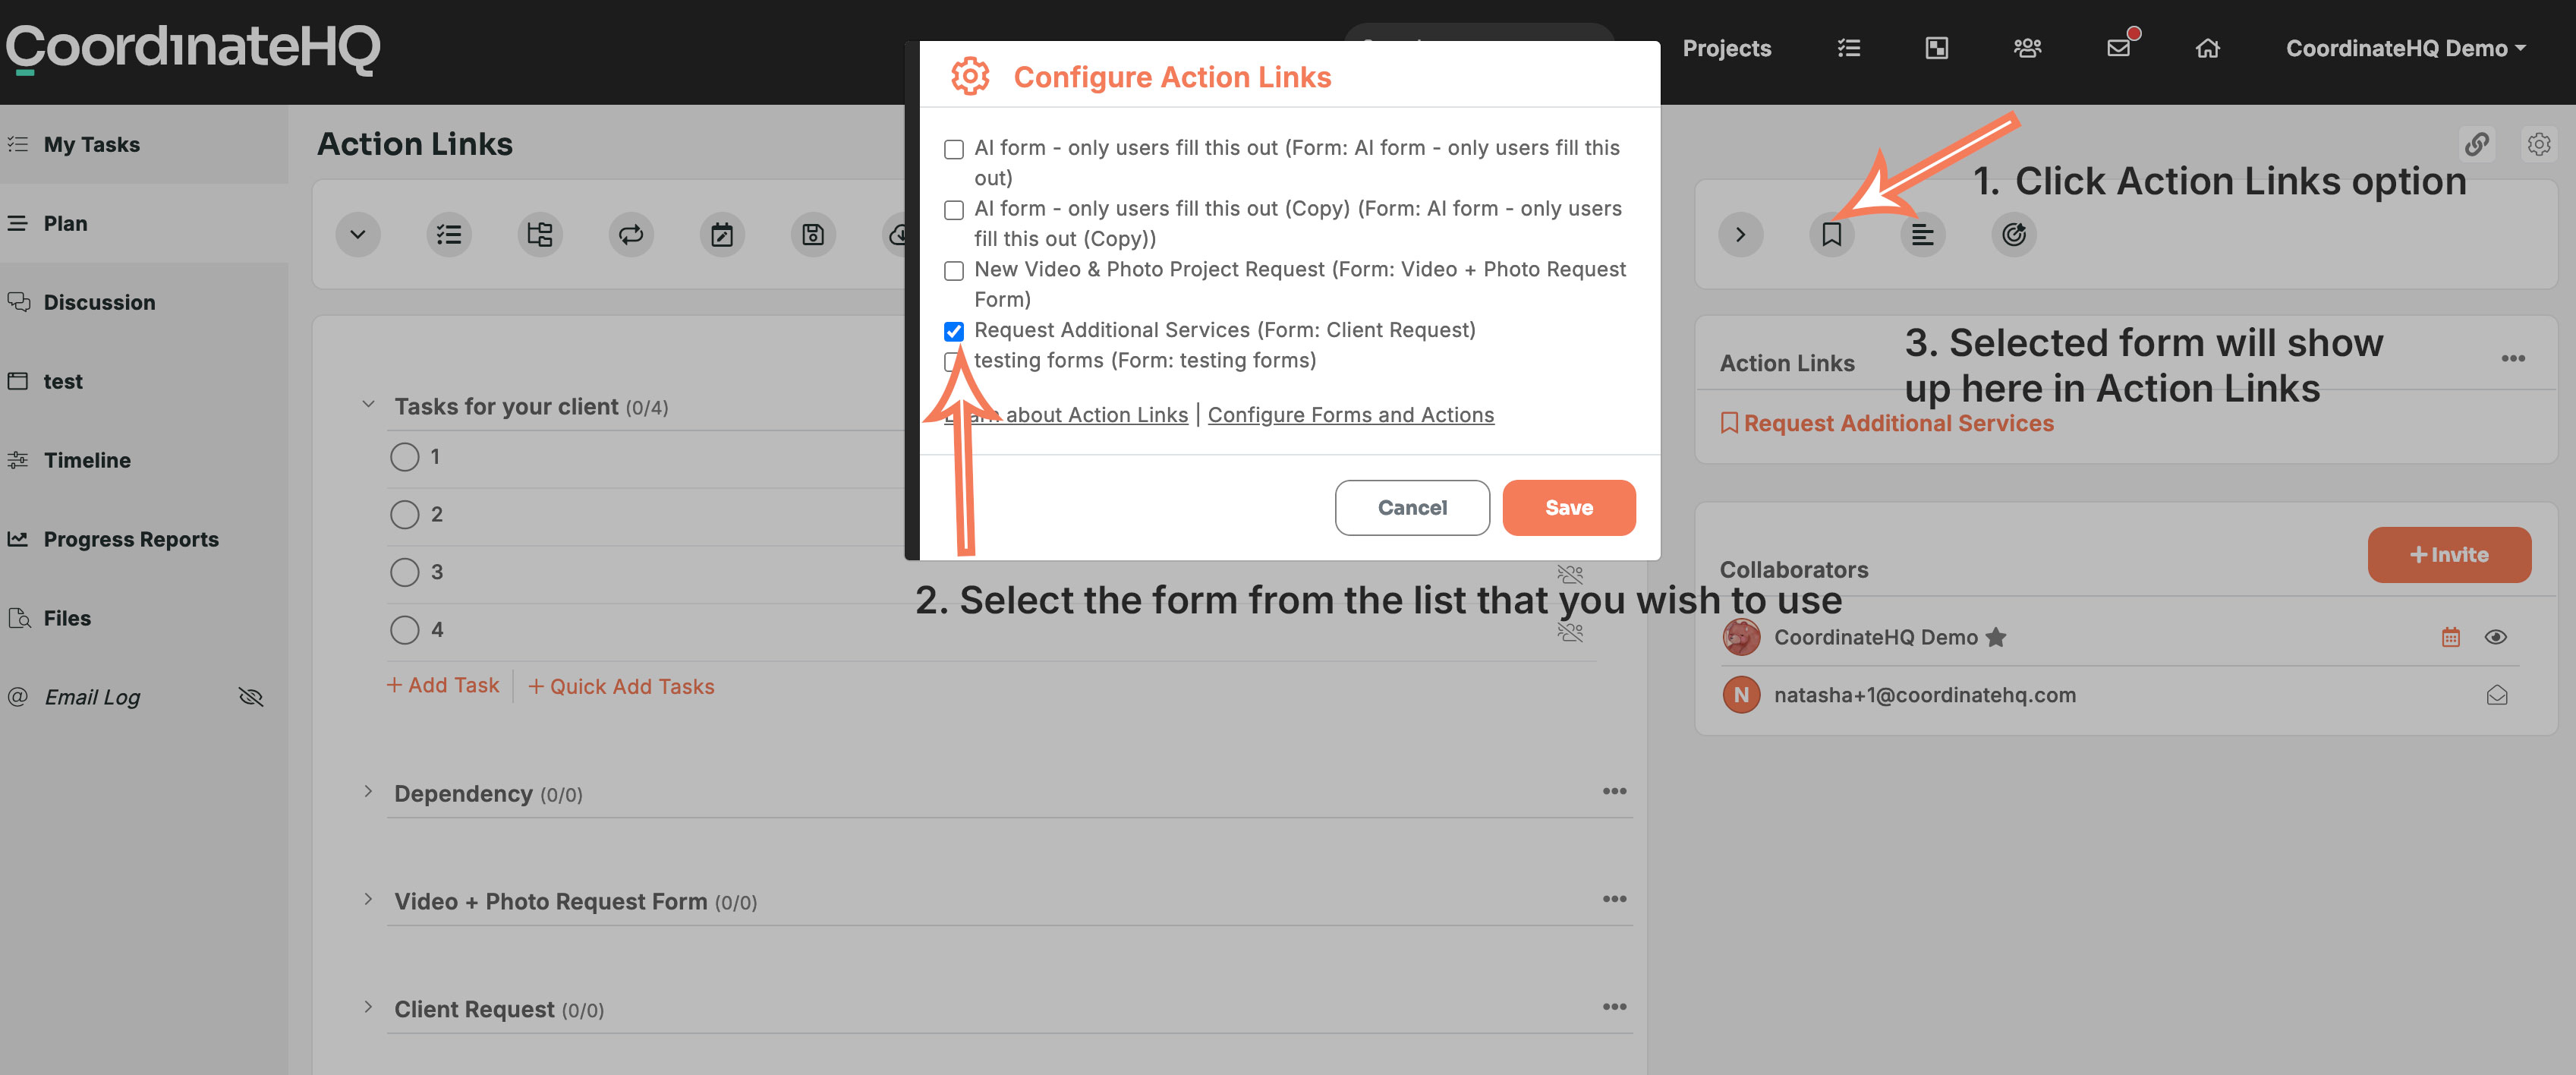Click the envelope icon for natasha+1 collaborator
Image resolution: width=2576 pixels, height=1075 pixels.
click(2496, 695)
